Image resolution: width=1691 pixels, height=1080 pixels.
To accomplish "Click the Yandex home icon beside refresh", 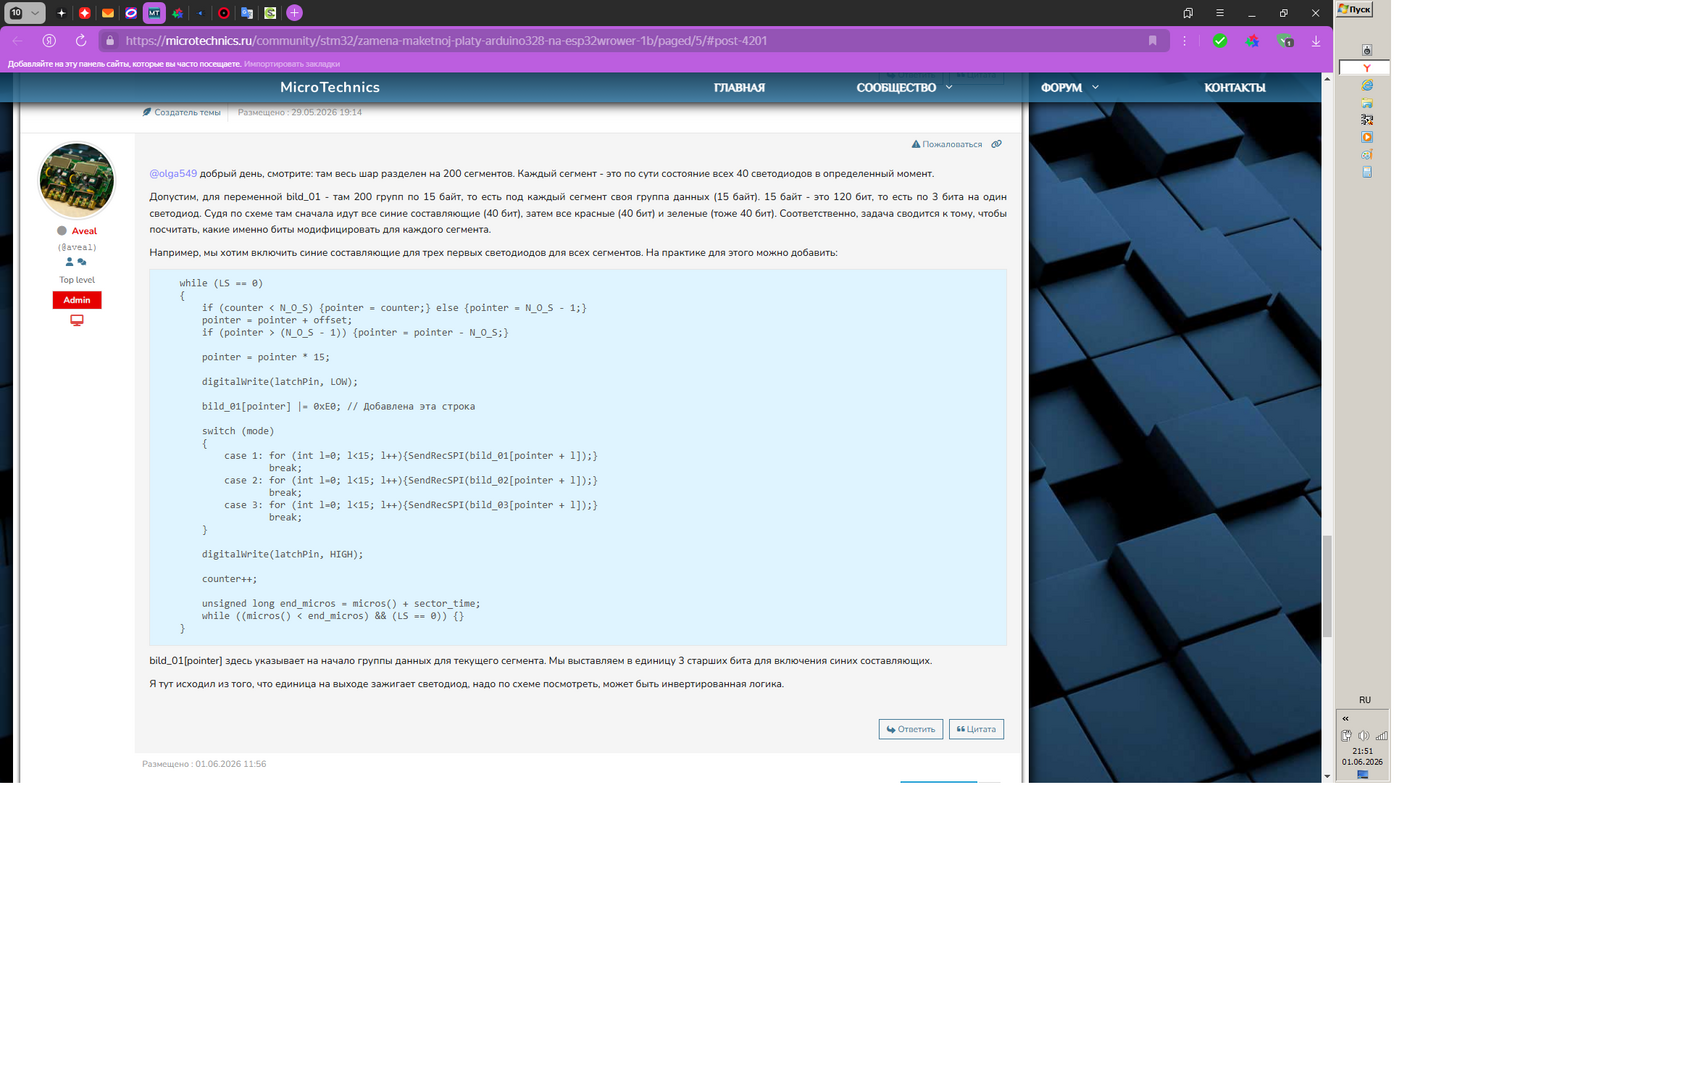I will [49, 41].
